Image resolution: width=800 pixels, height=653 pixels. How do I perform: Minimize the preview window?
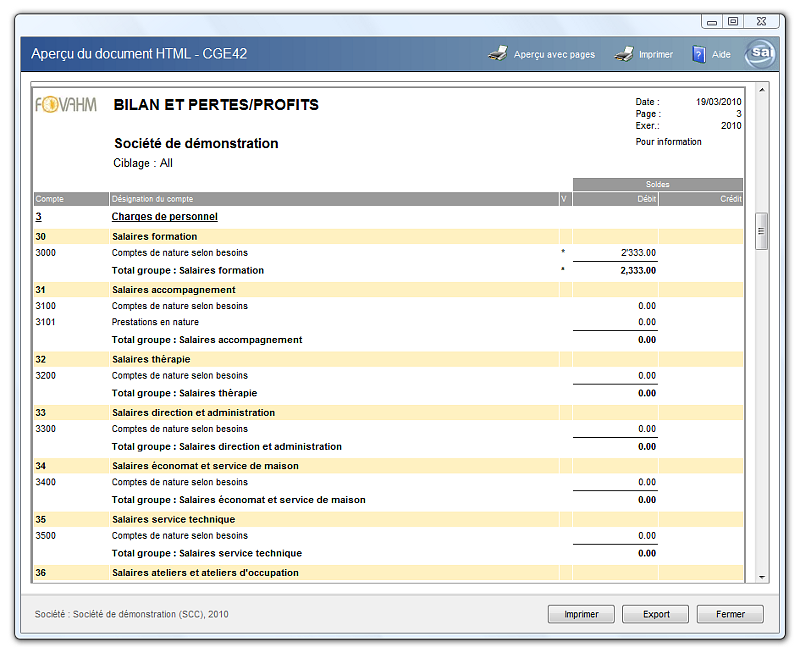click(x=712, y=21)
